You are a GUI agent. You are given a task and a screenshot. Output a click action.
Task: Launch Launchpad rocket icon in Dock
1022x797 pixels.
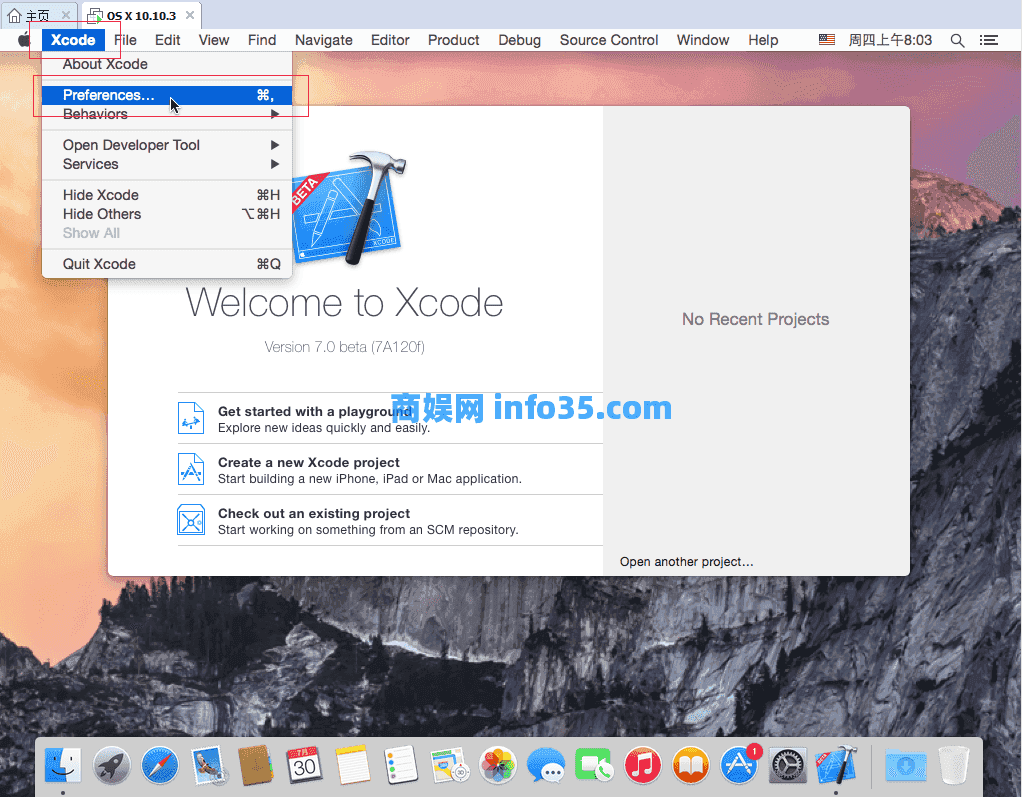tap(111, 764)
